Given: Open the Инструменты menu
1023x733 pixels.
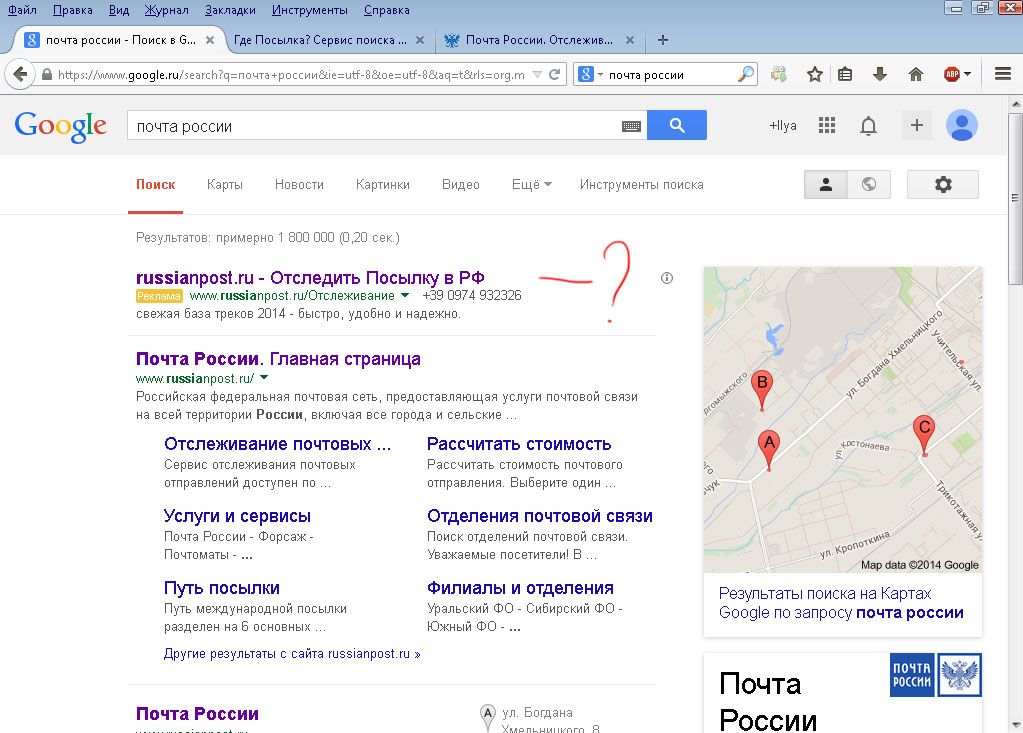Looking at the screenshot, I should click(x=310, y=10).
